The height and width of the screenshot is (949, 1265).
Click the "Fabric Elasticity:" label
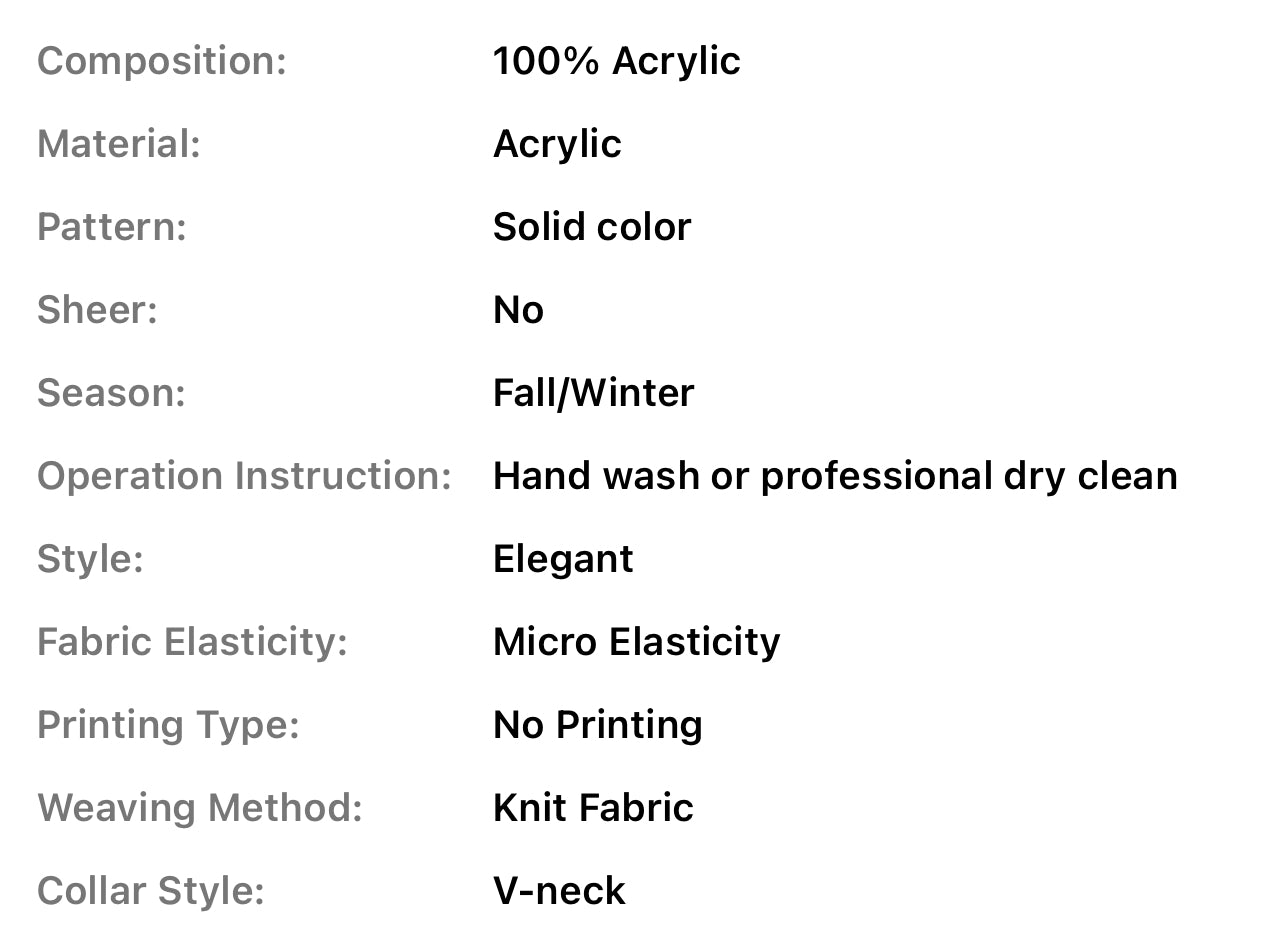point(192,642)
